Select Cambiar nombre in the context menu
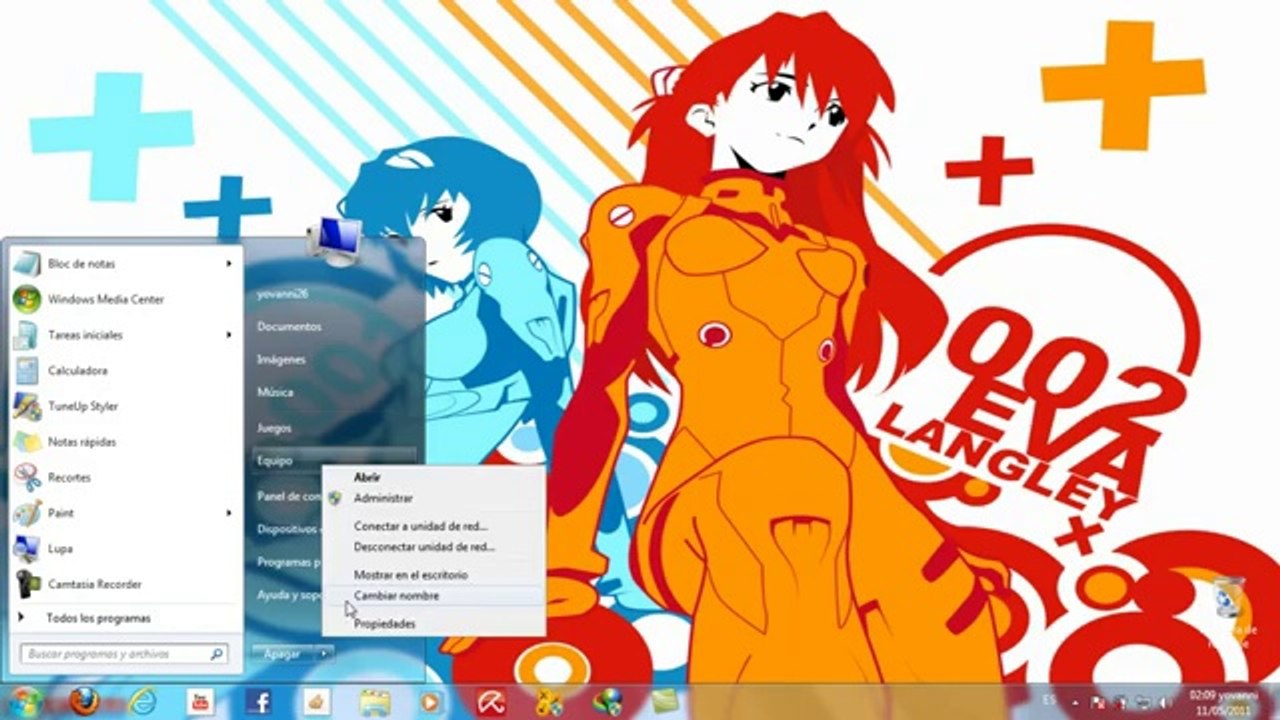 tap(433, 596)
